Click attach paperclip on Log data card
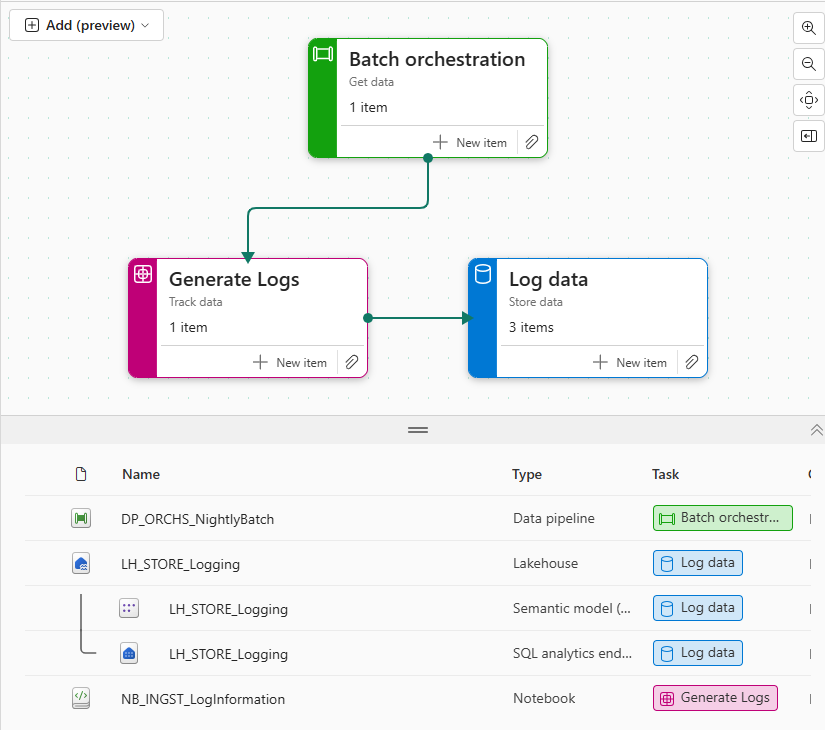This screenshot has width=825, height=730. (x=692, y=363)
